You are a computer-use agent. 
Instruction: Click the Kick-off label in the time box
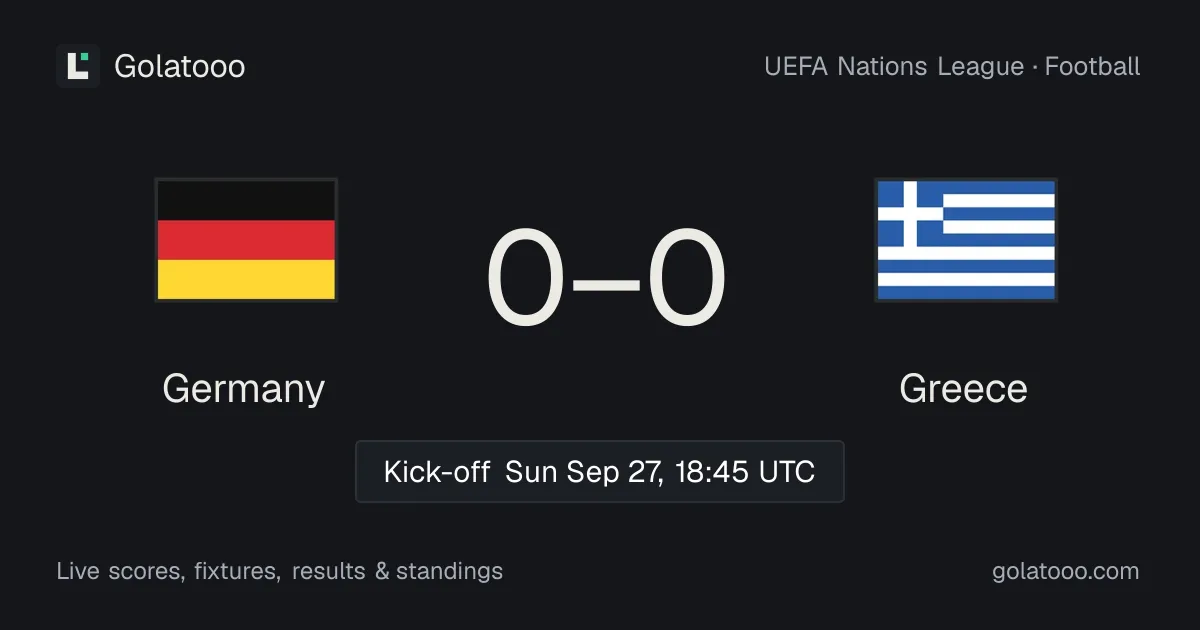(x=437, y=472)
